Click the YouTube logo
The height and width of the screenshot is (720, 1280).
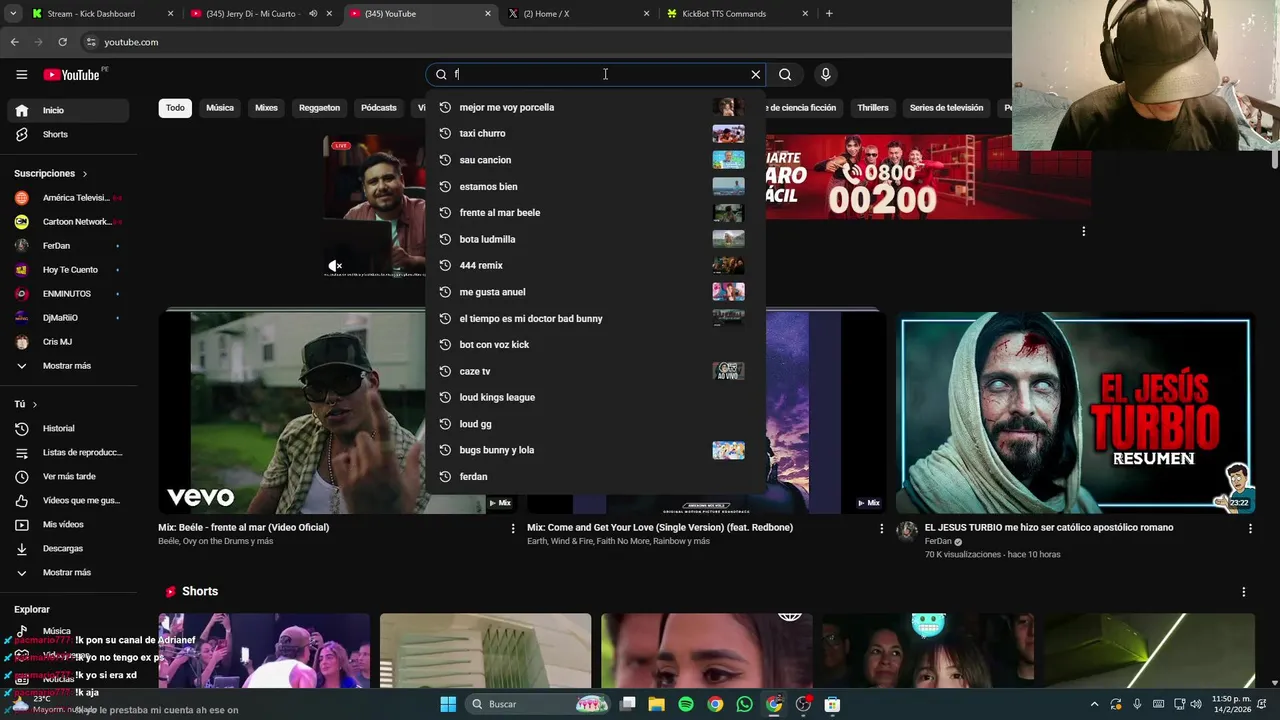point(71,75)
